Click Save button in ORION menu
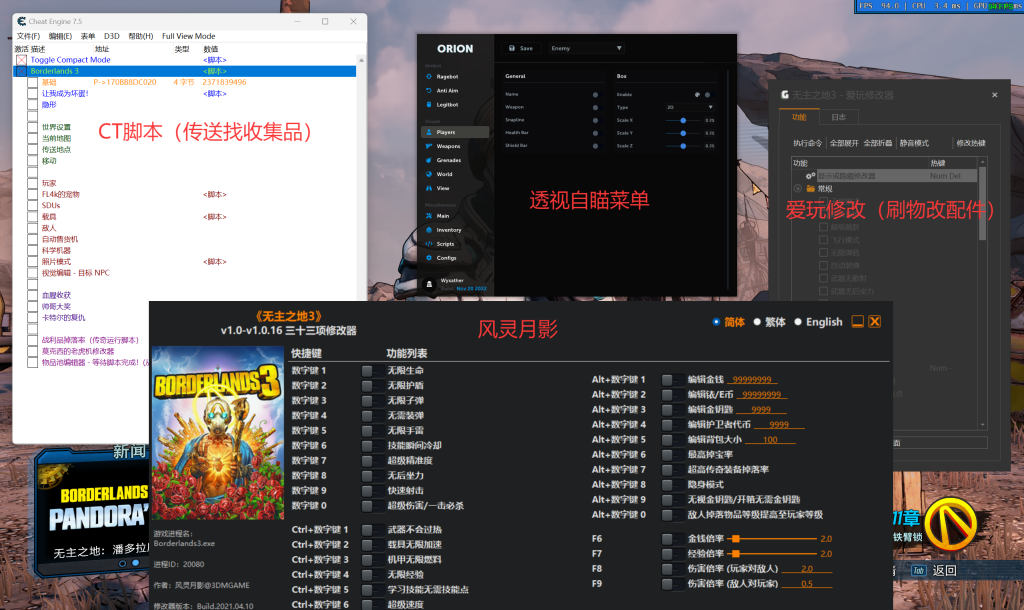The width and height of the screenshot is (1024, 610). click(x=521, y=48)
